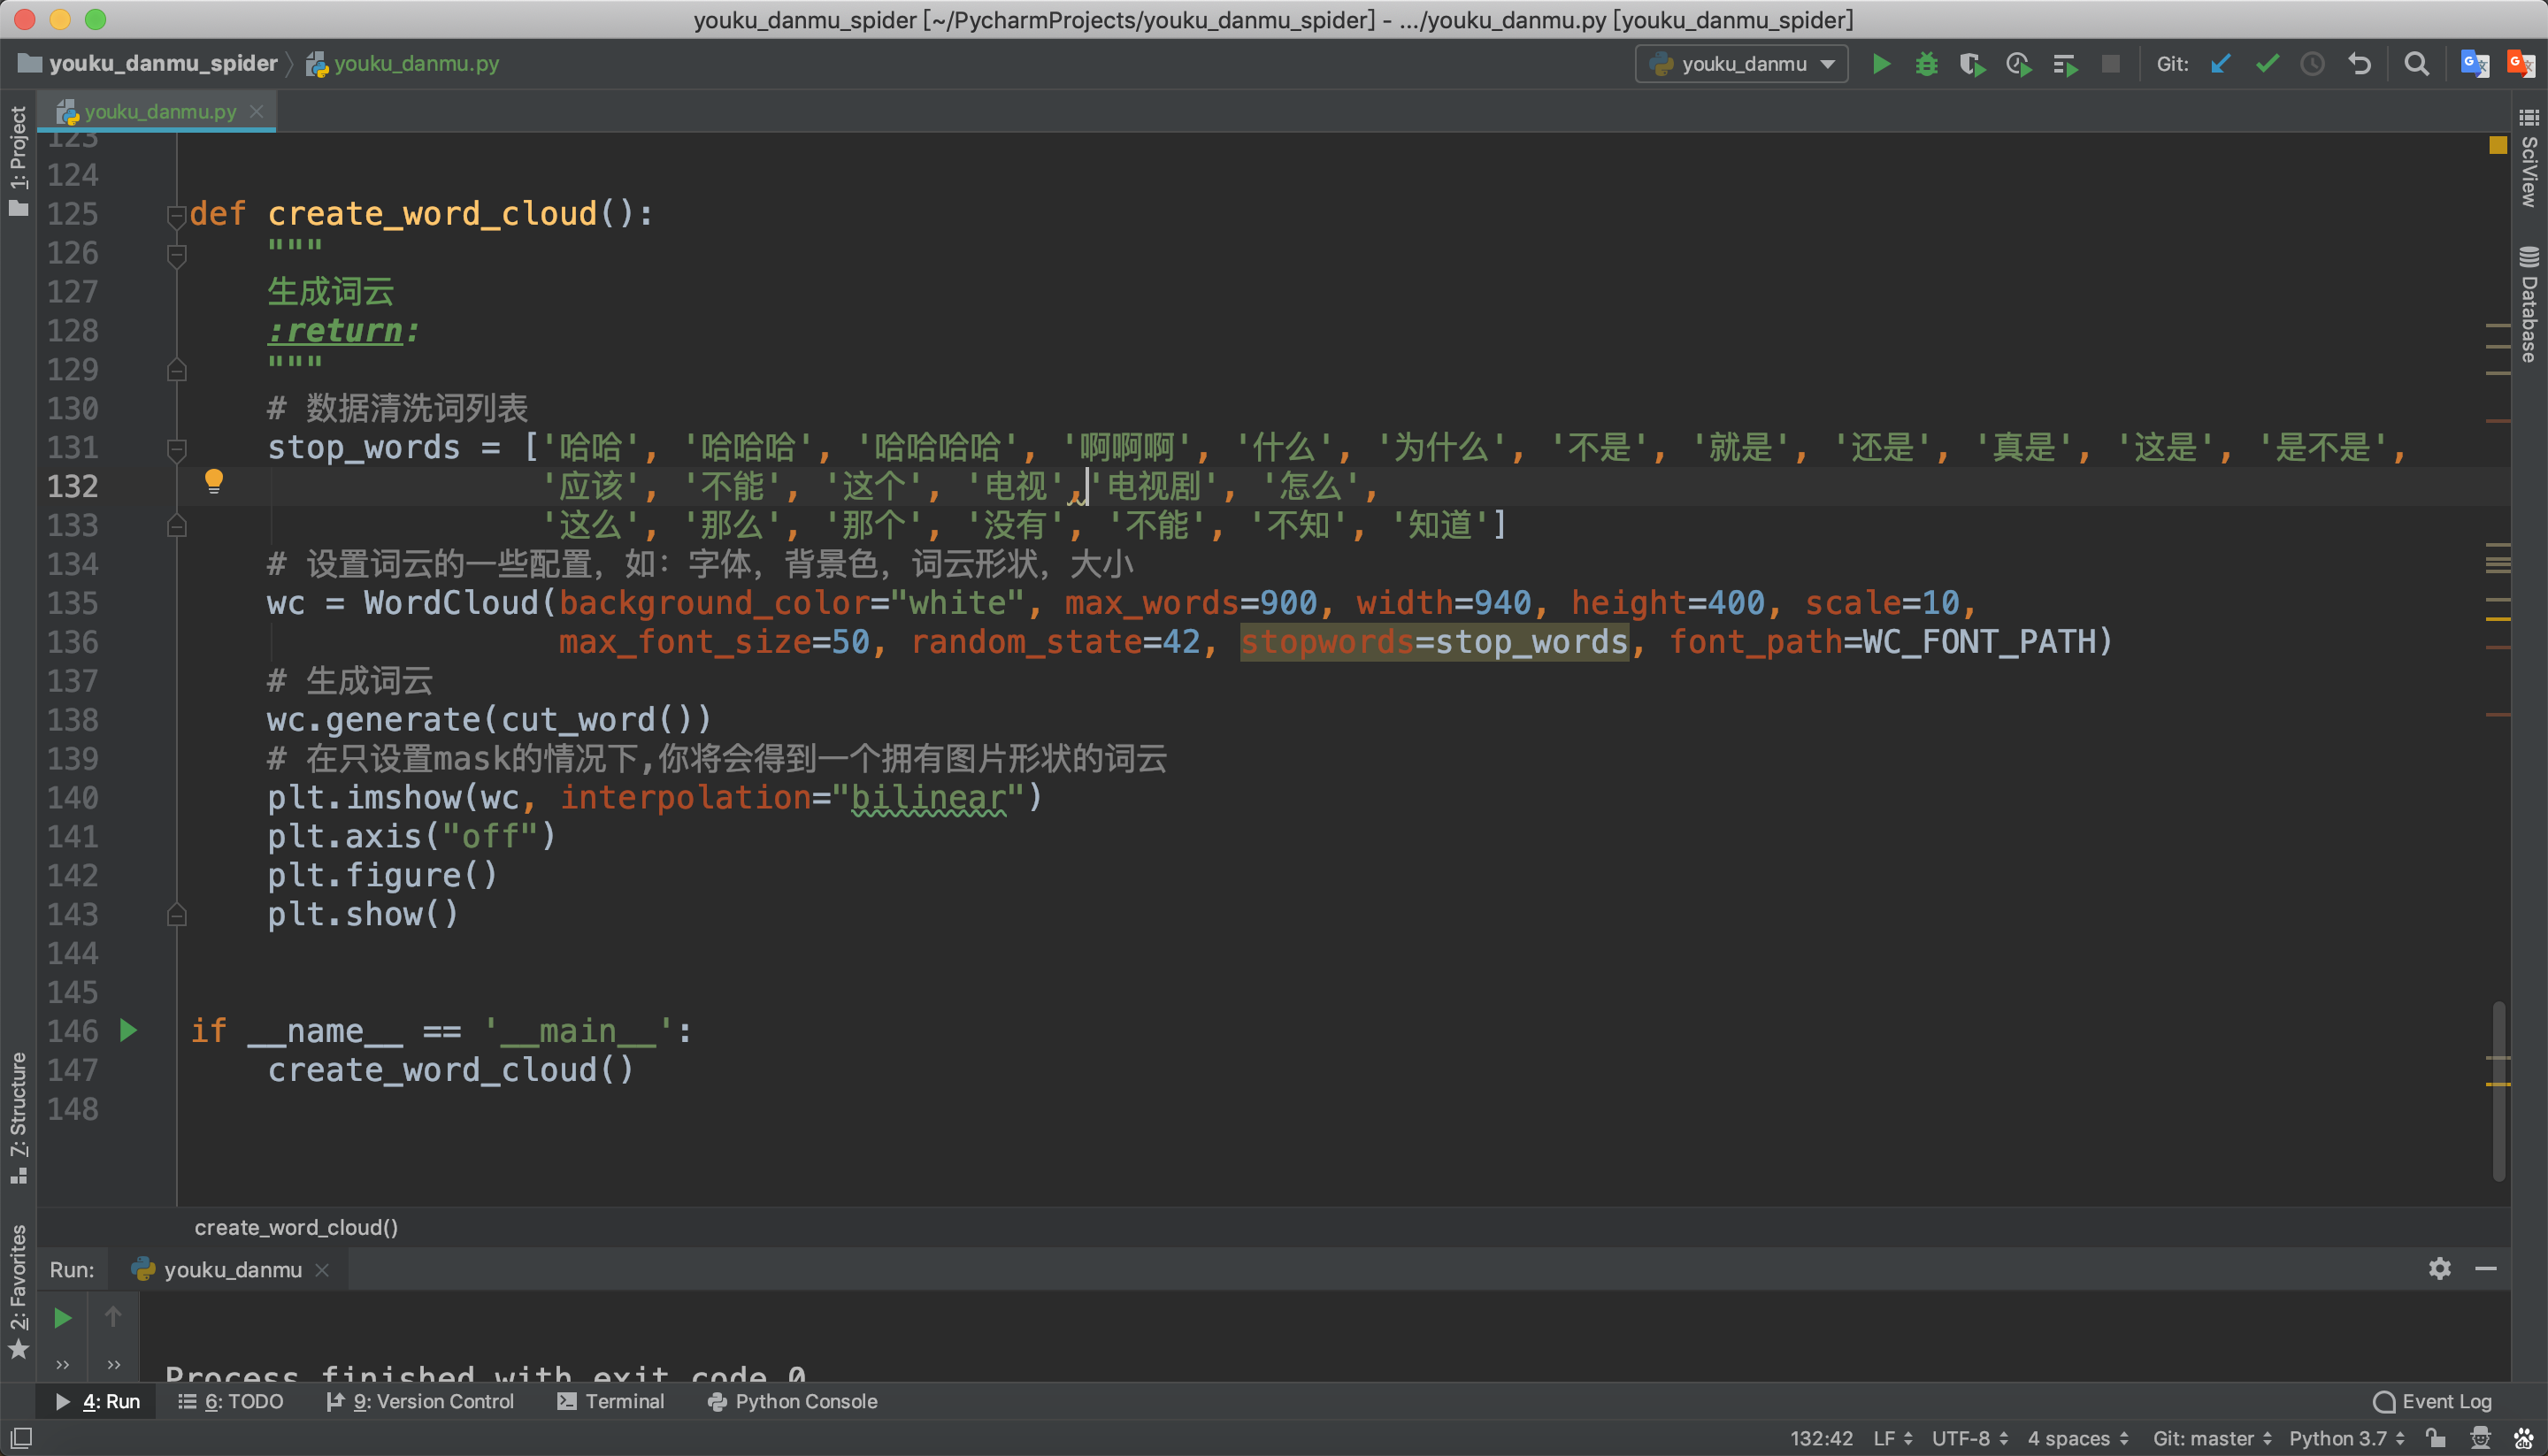Click the Debug bug icon

tap(1926, 64)
